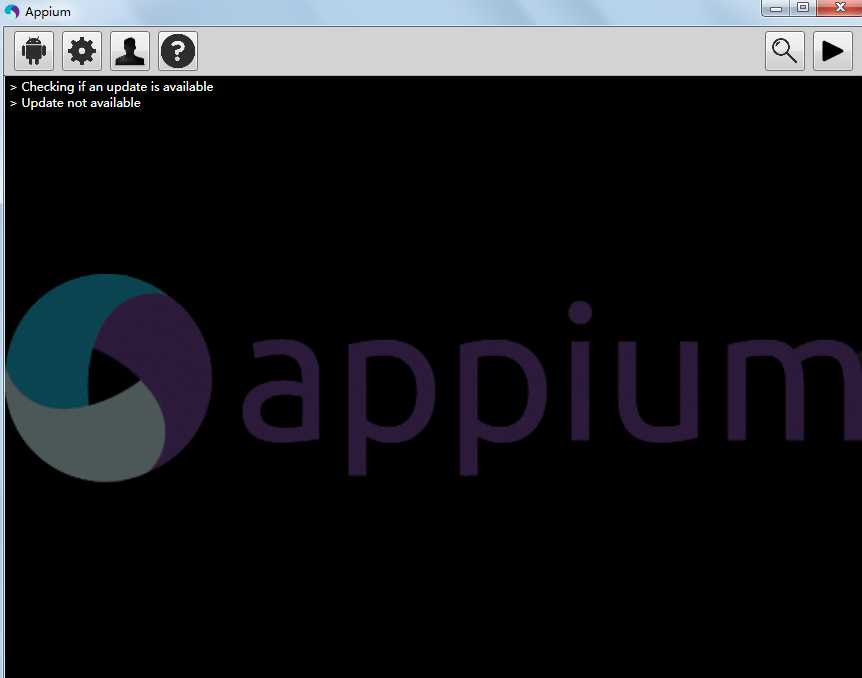Minimize the Appium window
Viewport: 862px width, 678px height.
[776, 8]
